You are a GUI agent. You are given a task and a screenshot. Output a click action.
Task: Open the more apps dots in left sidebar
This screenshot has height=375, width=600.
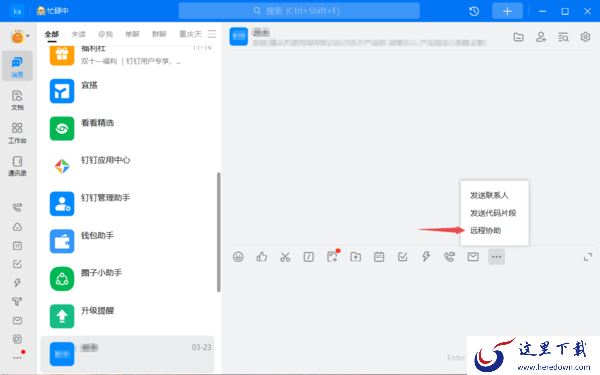point(17,358)
